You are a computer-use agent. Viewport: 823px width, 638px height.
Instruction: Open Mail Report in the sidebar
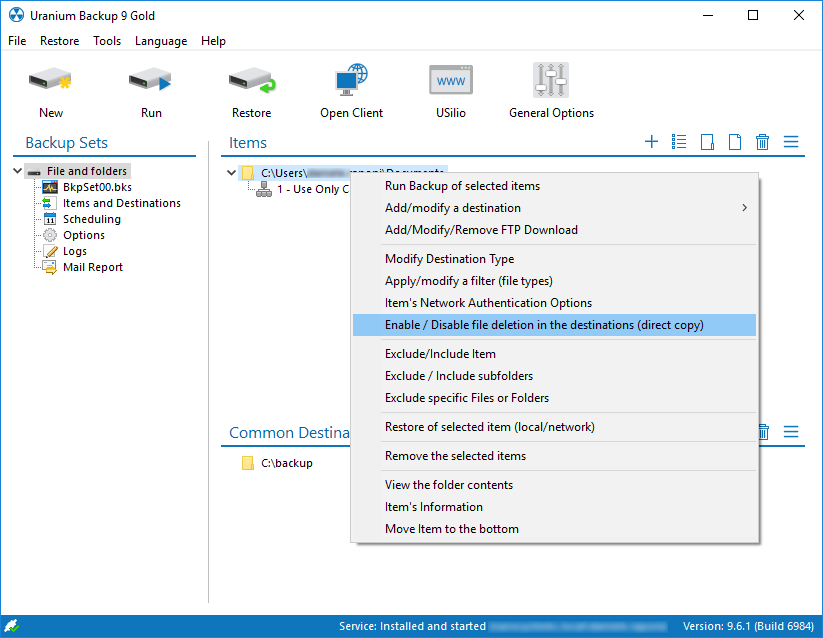tap(92, 267)
